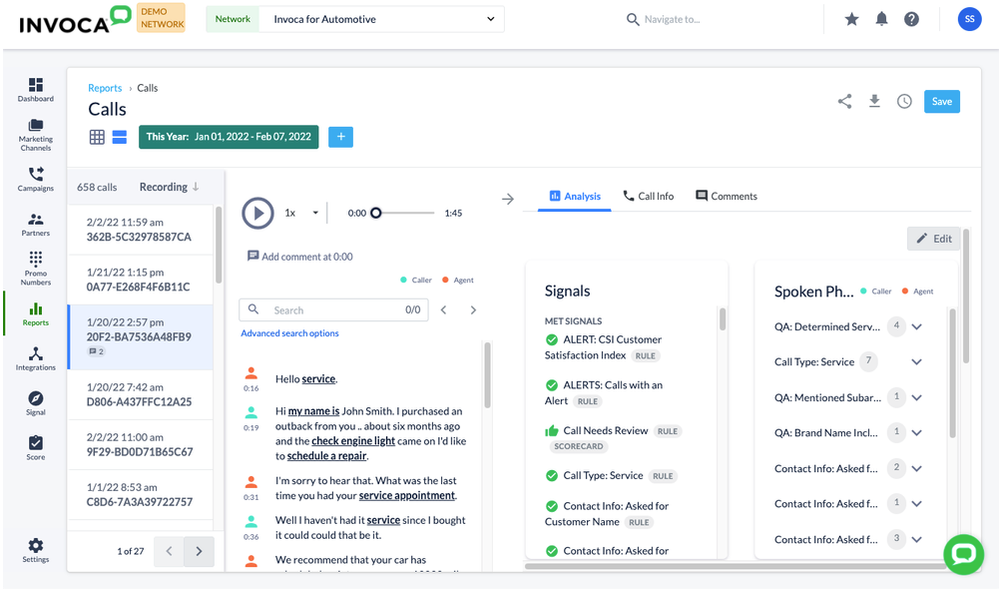Screen dimensions: 999x590
Task: Select call 20F2-BA7536A48FB9
Action: coord(140,337)
